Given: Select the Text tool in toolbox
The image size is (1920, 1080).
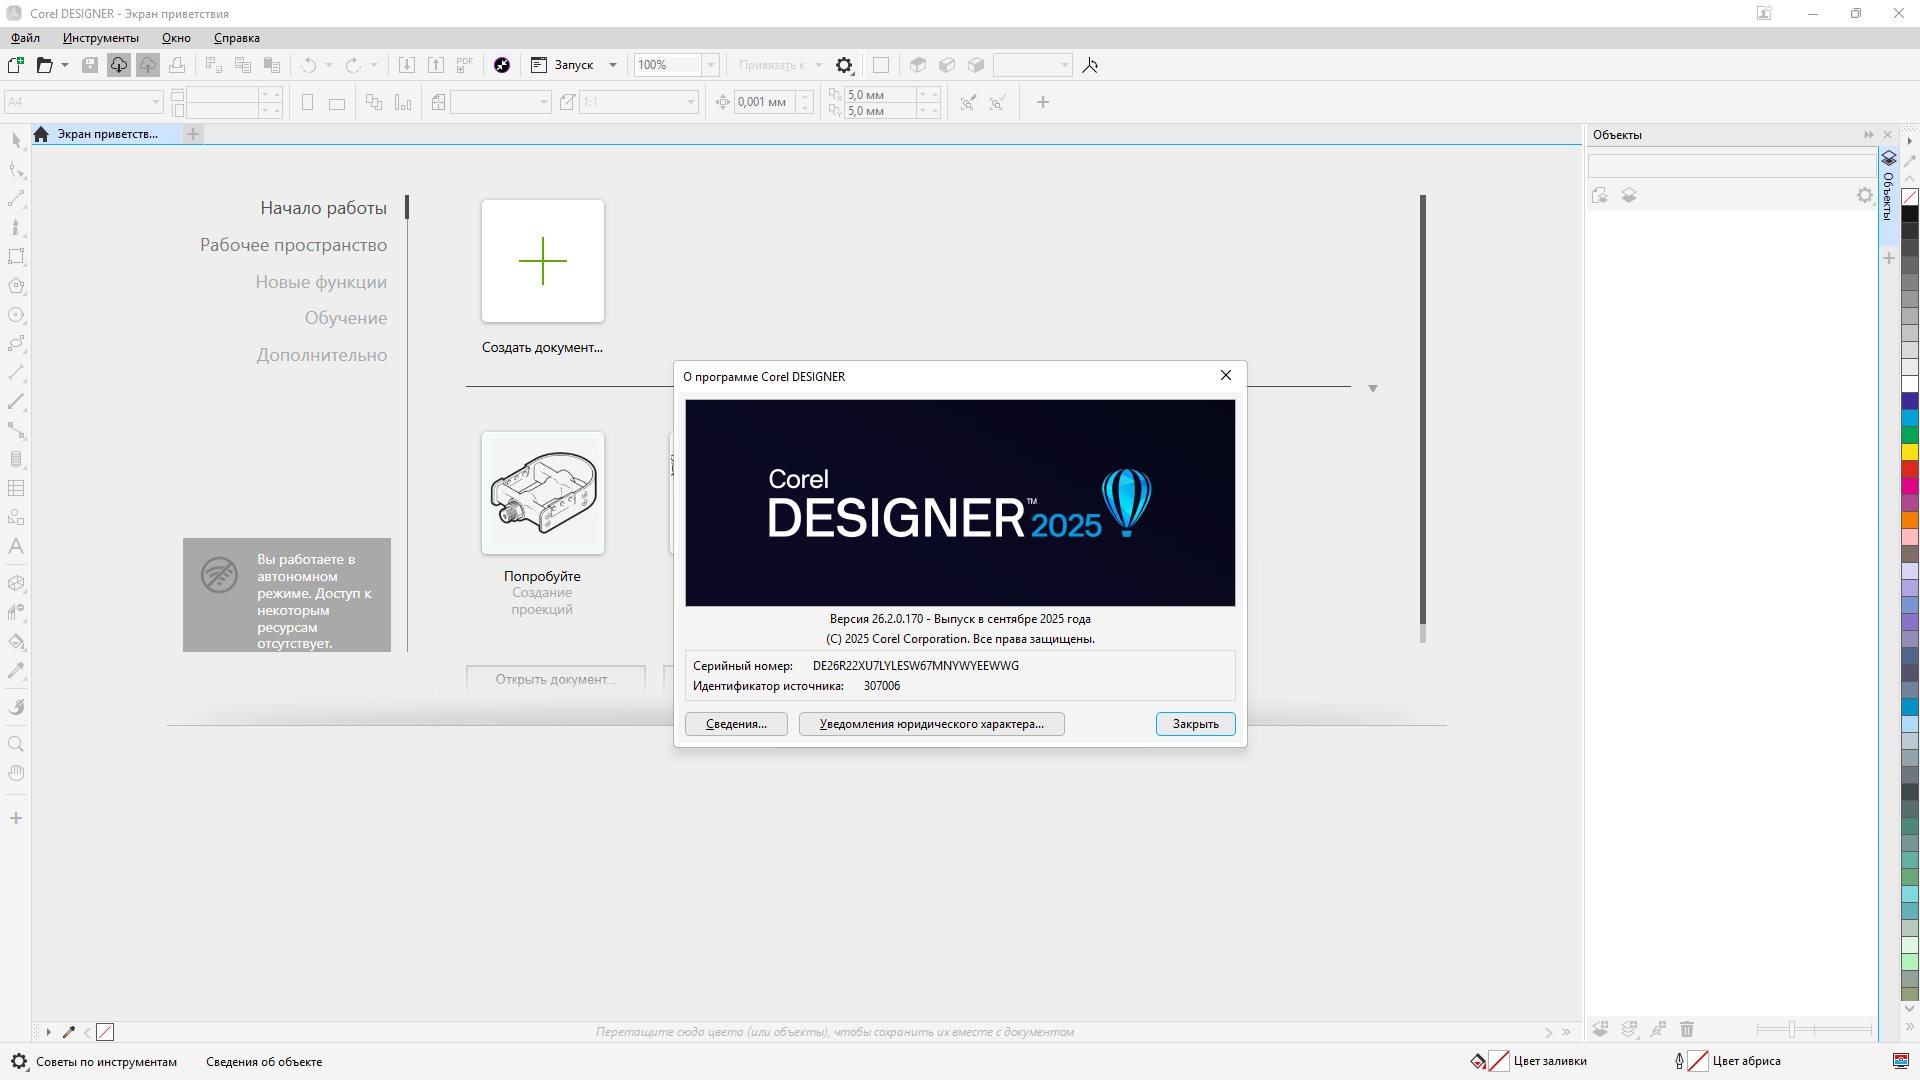Looking at the screenshot, I should pos(16,546).
